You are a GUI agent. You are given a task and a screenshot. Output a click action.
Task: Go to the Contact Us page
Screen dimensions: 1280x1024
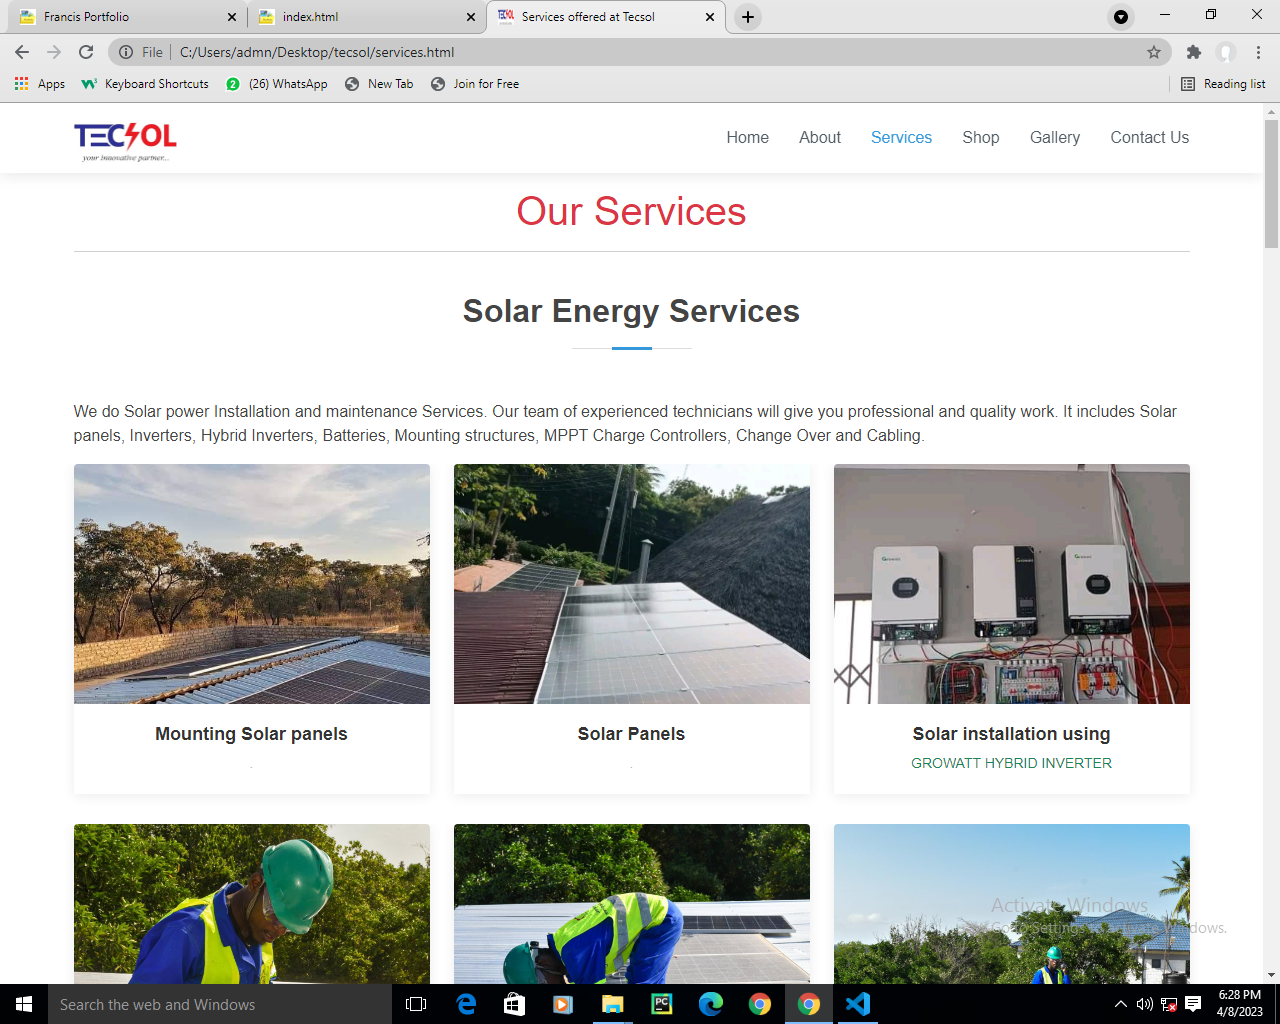(x=1149, y=138)
